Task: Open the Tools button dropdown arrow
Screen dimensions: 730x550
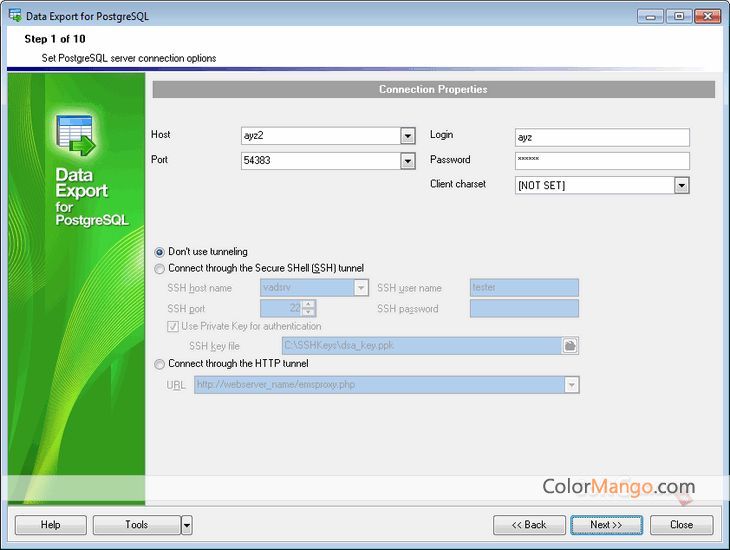Action: click(187, 525)
